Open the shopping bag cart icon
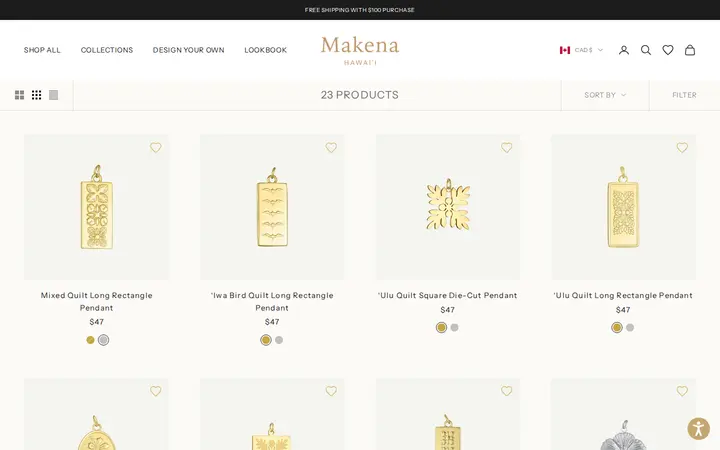Viewport: 720px width, 450px height. coord(690,50)
